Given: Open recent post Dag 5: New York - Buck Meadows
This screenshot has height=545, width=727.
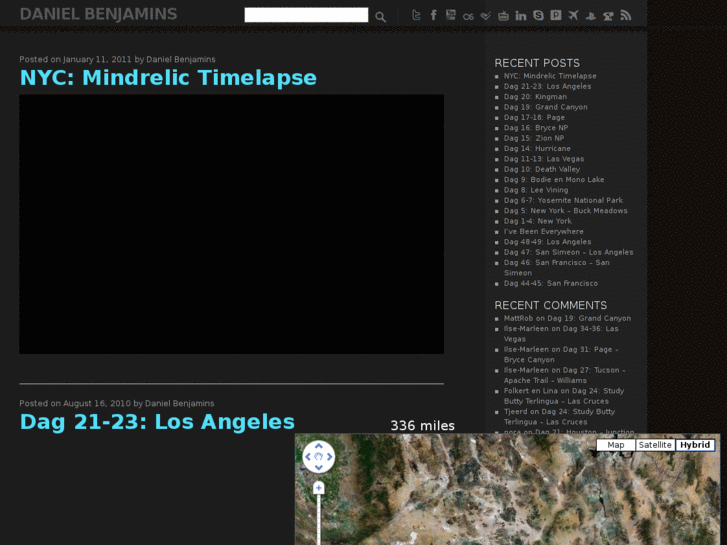Looking at the screenshot, I should (x=565, y=211).
